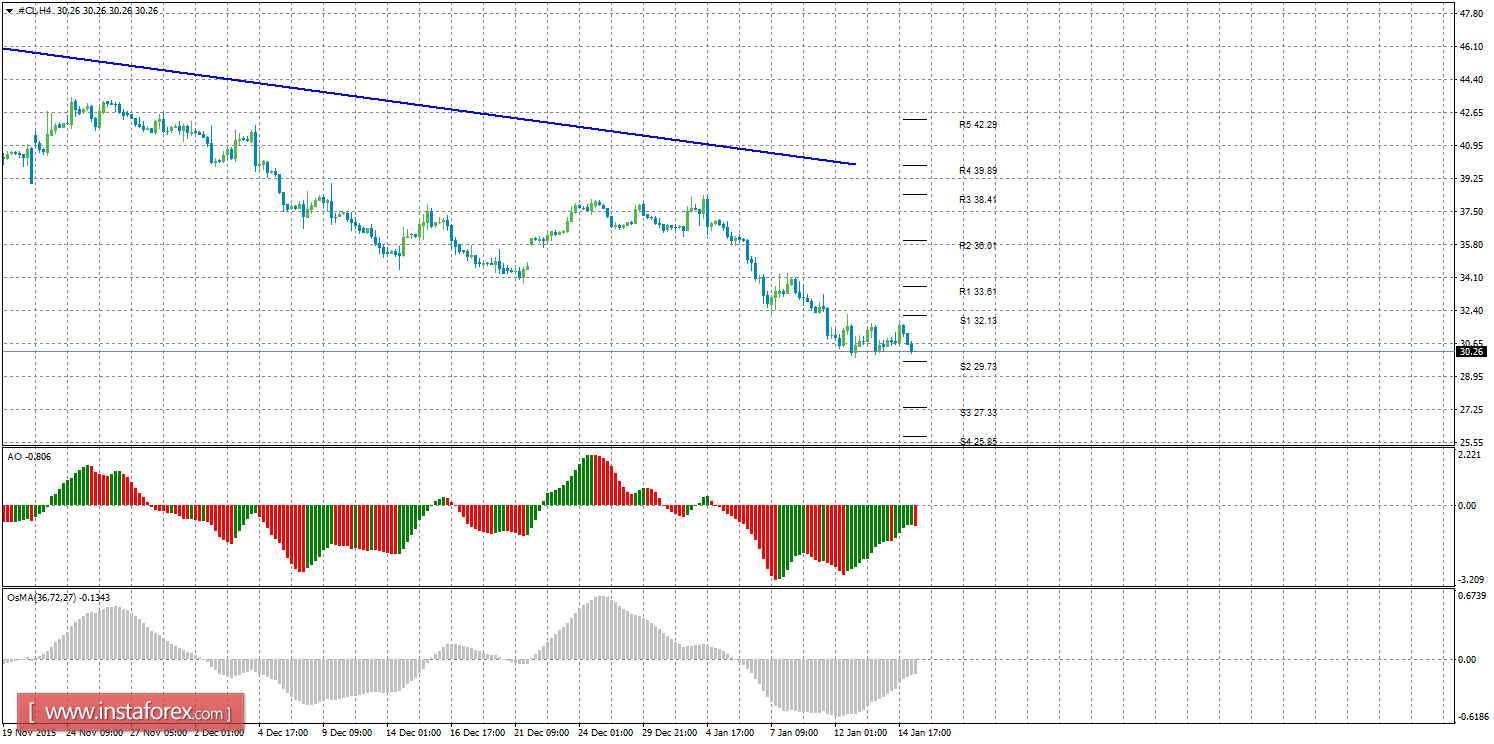
Task: Click the -0.6186 OsMA scale value
Action: pyautogui.click(x=1472, y=717)
